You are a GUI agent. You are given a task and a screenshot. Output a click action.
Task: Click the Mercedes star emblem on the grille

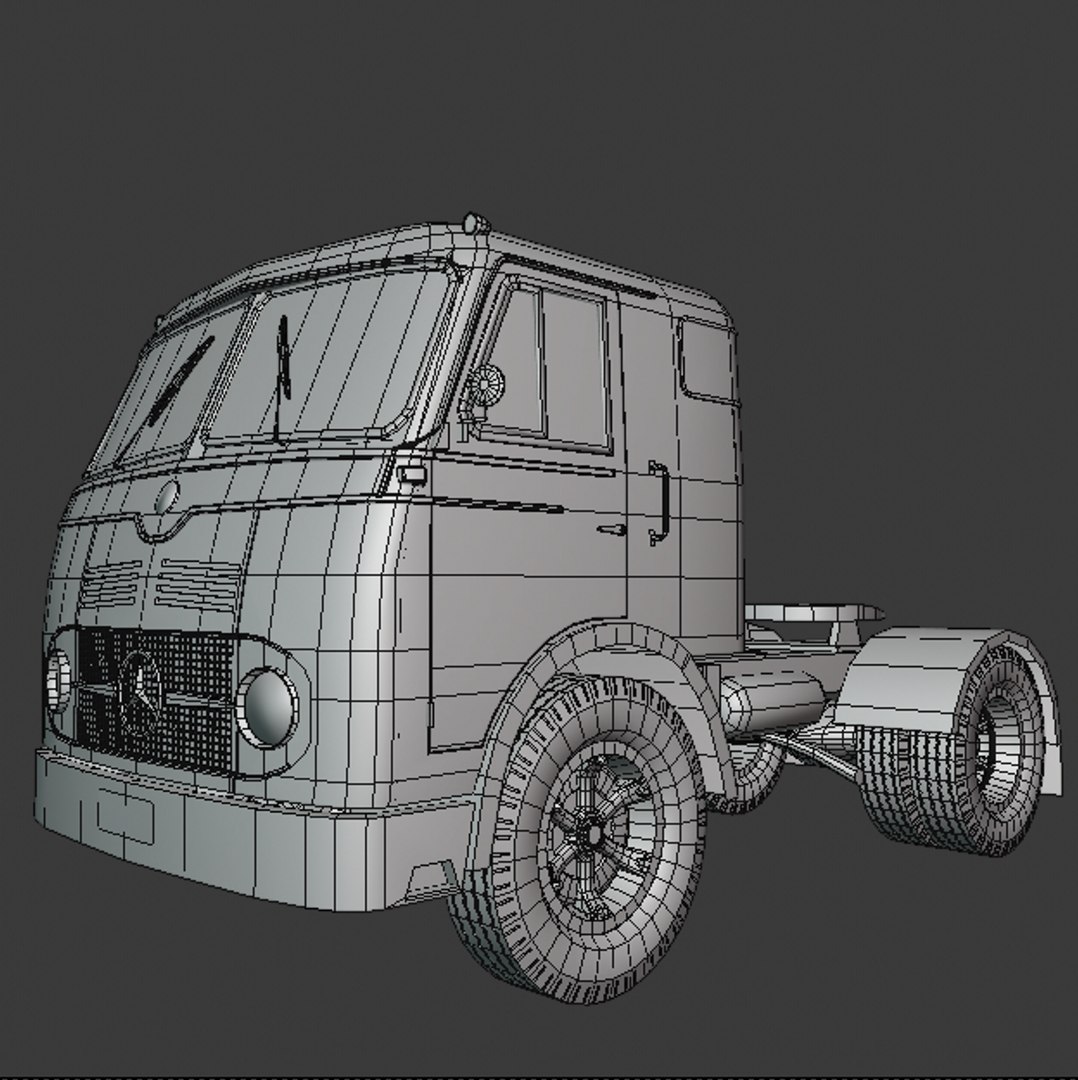point(141,691)
